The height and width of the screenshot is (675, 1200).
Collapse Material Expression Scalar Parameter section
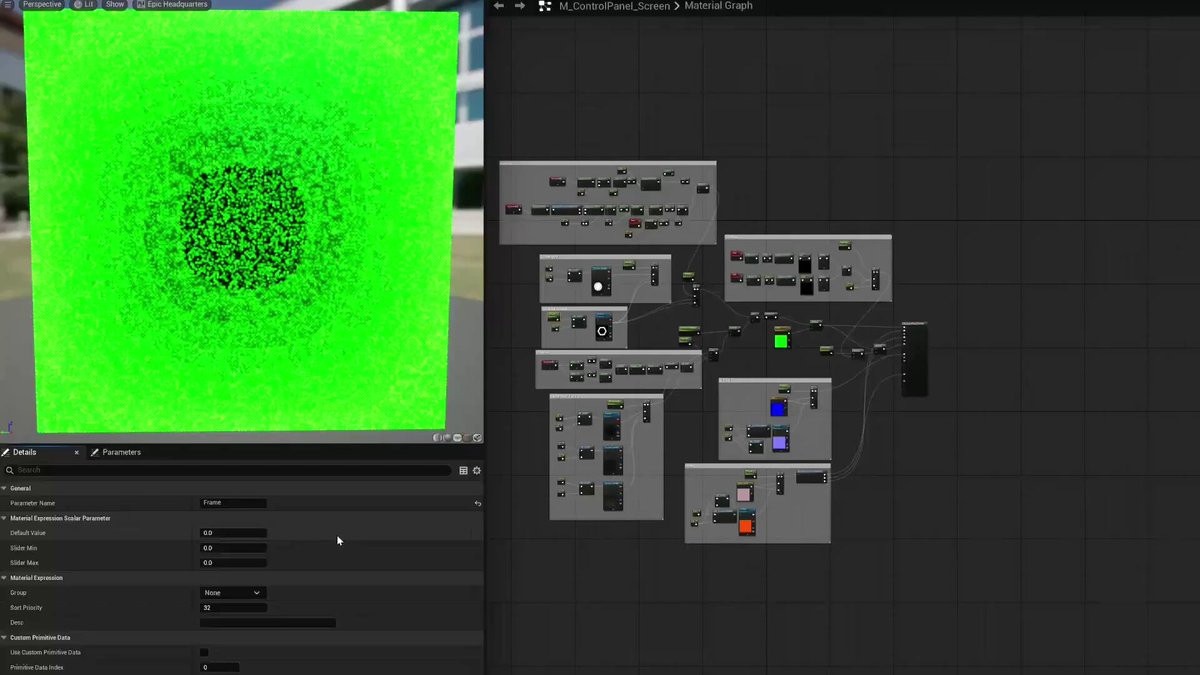click(4, 518)
